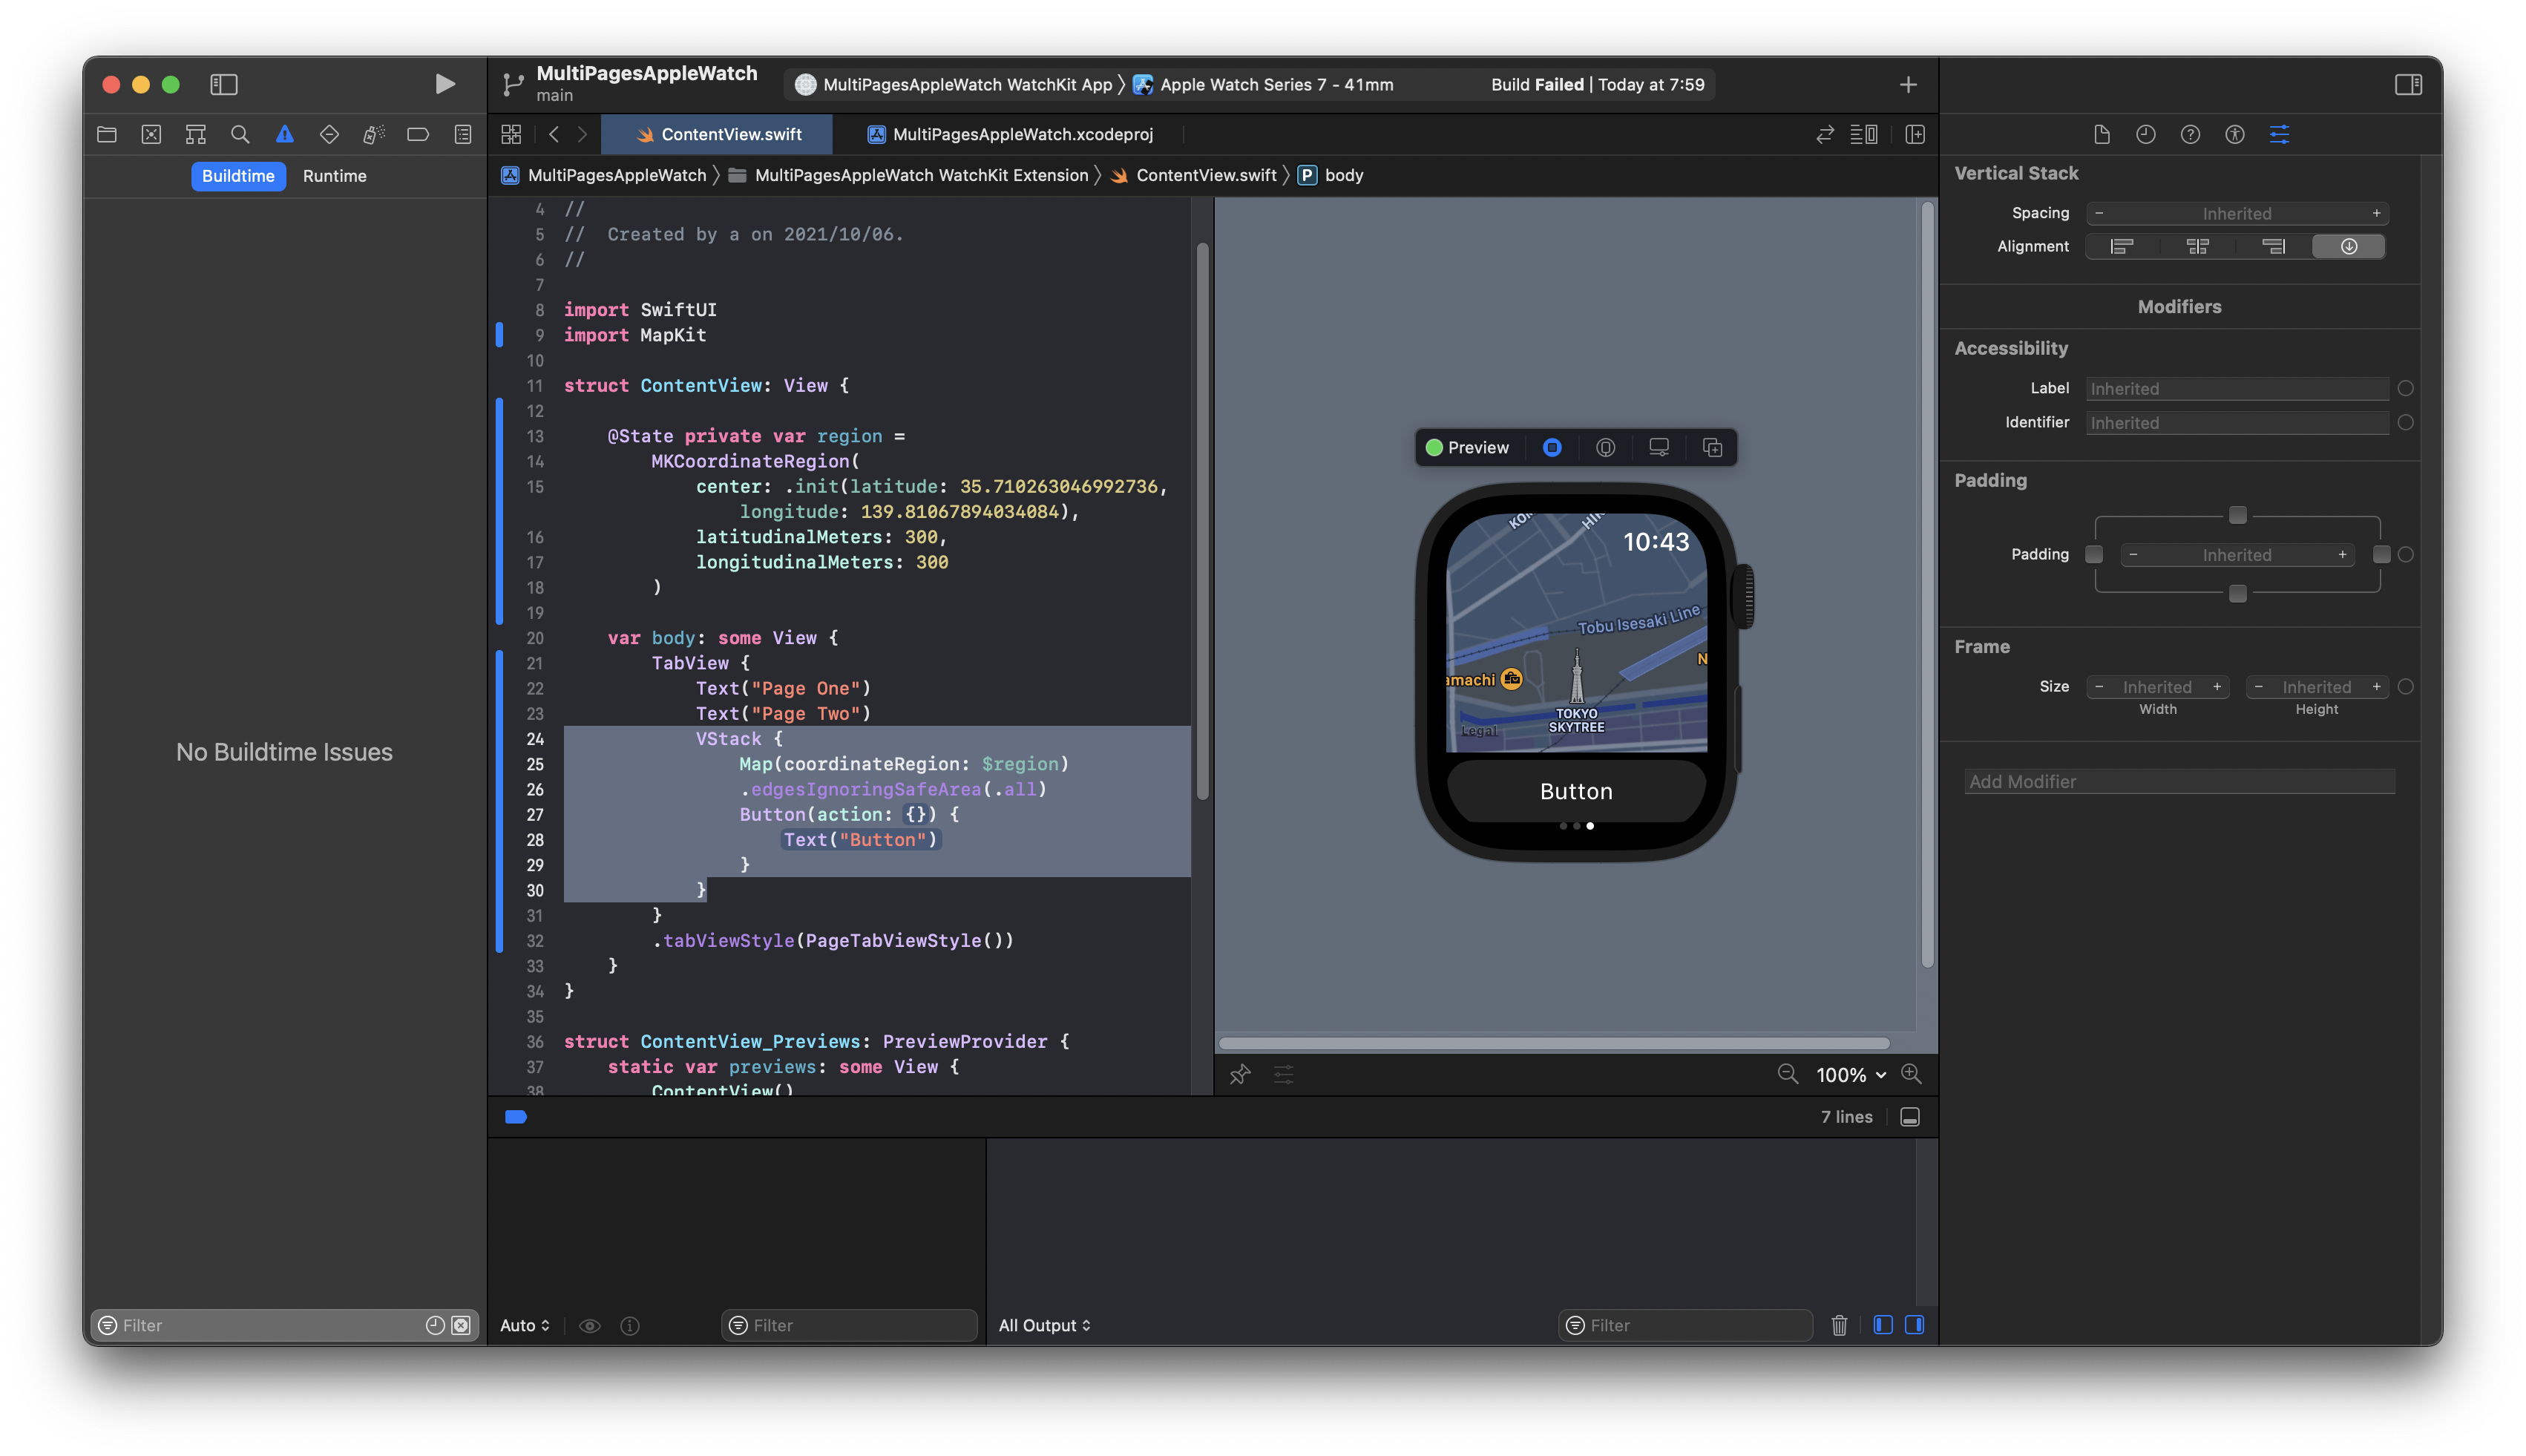The image size is (2526, 1456).
Task: Click body in the jump bar
Action: pos(1331,175)
